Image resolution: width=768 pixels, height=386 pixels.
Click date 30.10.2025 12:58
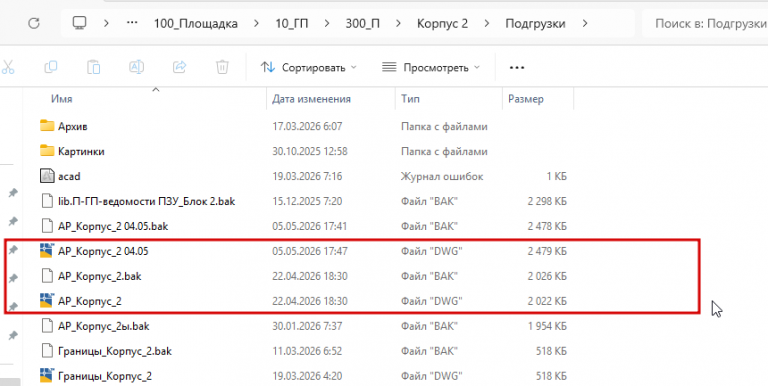(310, 151)
